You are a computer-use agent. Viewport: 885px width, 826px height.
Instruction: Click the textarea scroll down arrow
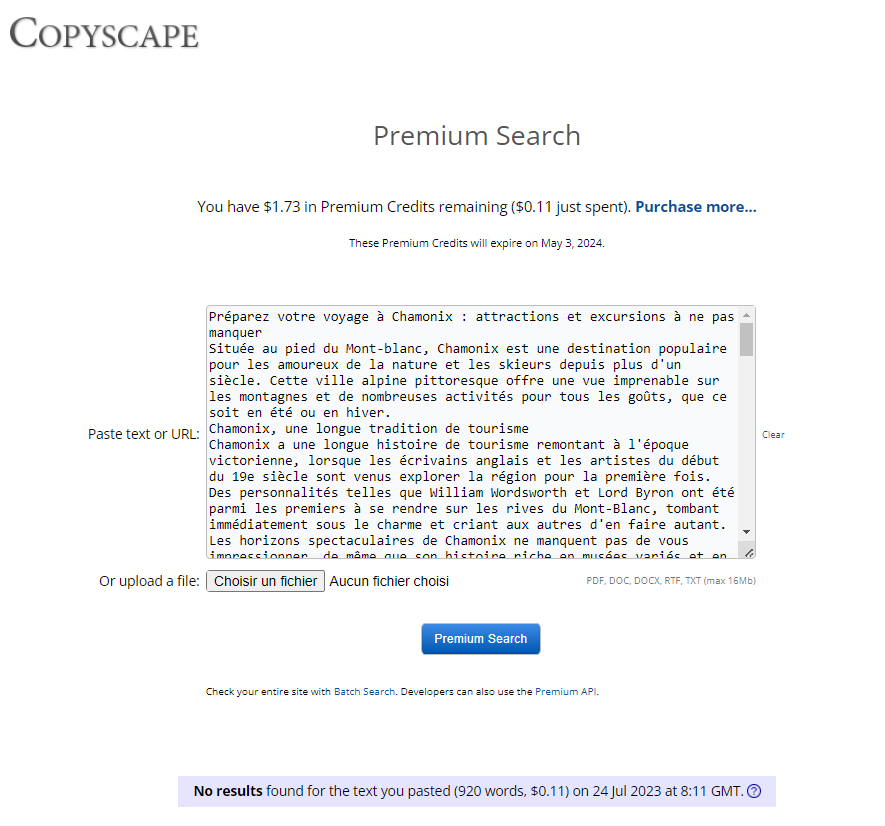[x=746, y=532]
